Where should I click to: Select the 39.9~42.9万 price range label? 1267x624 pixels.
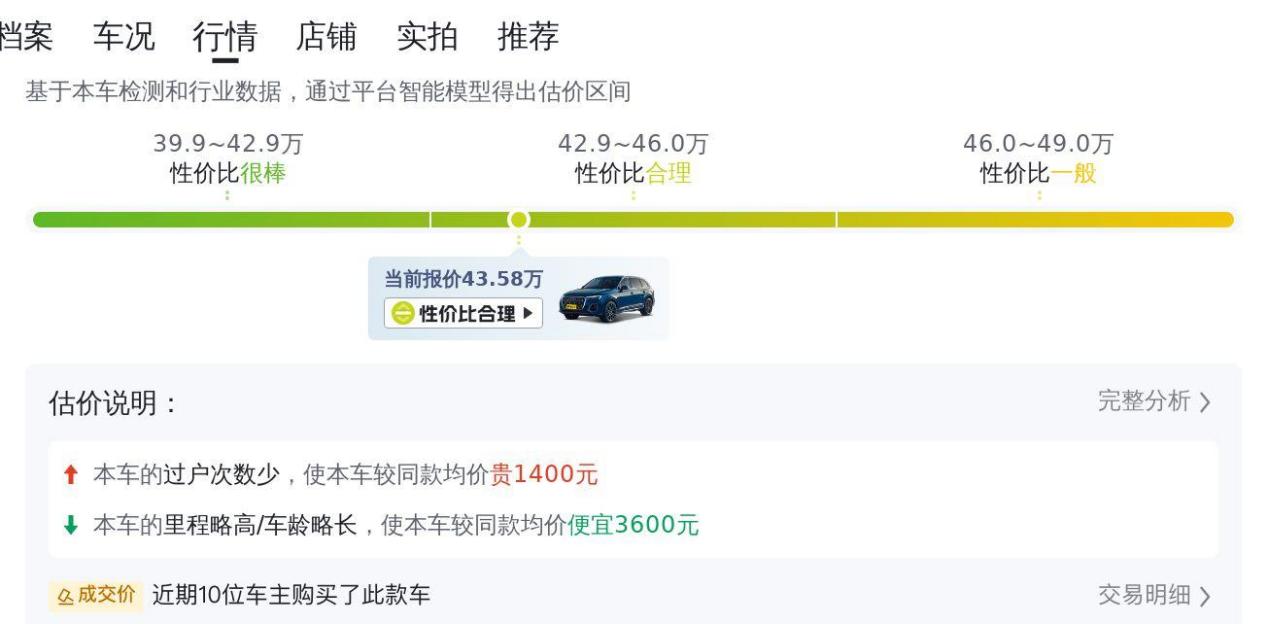pos(228,144)
